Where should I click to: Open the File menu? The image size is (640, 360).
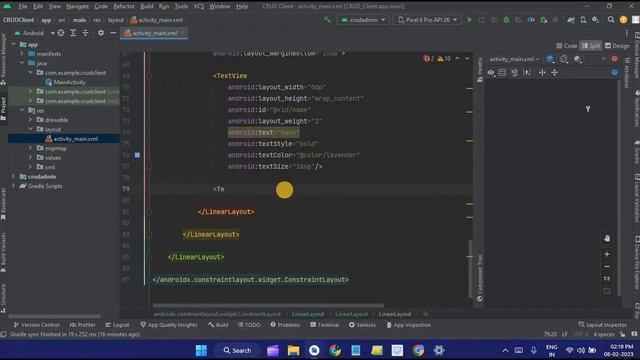[x=23, y=6]
